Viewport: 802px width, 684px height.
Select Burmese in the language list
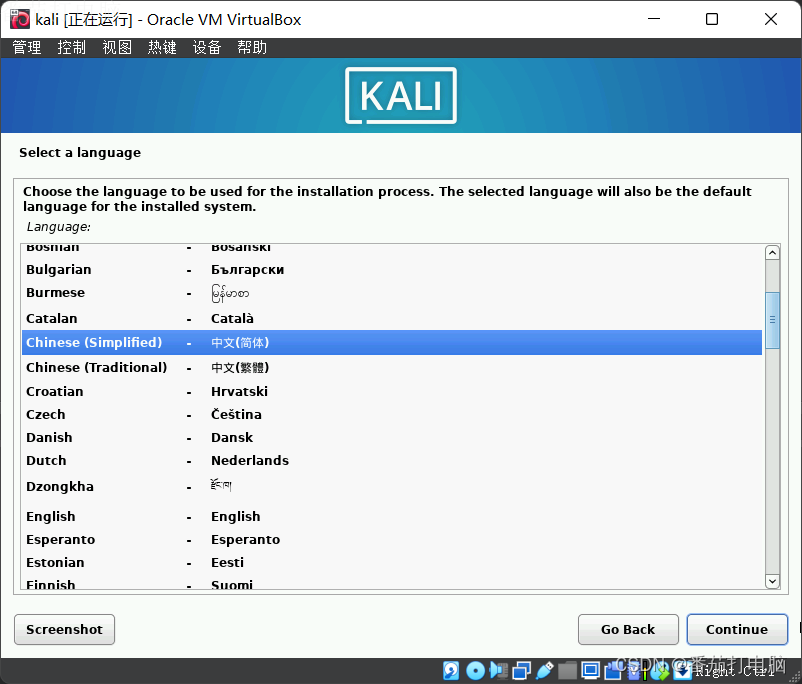(392, 293)
